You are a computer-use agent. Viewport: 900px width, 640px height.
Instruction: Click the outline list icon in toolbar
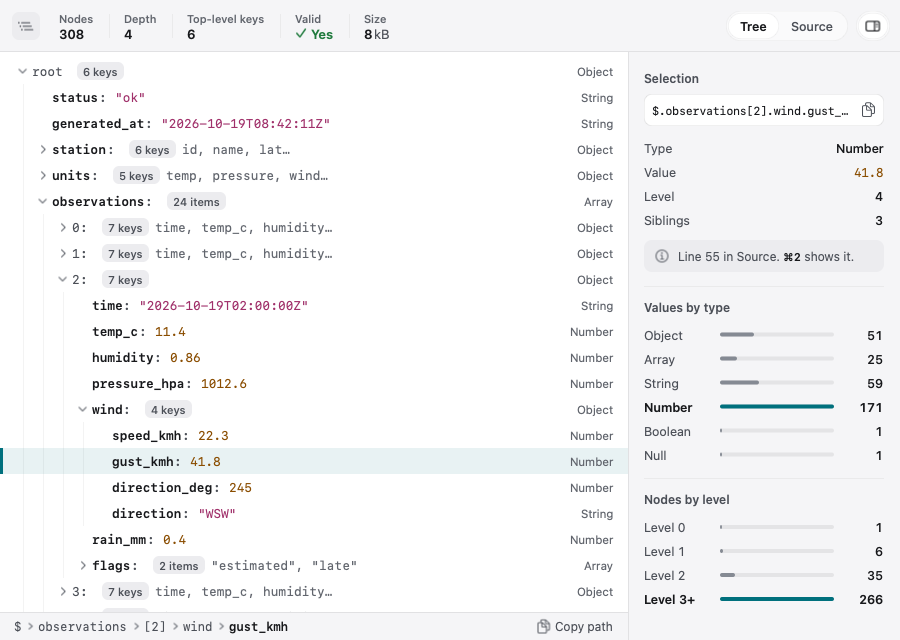[26, 26]
